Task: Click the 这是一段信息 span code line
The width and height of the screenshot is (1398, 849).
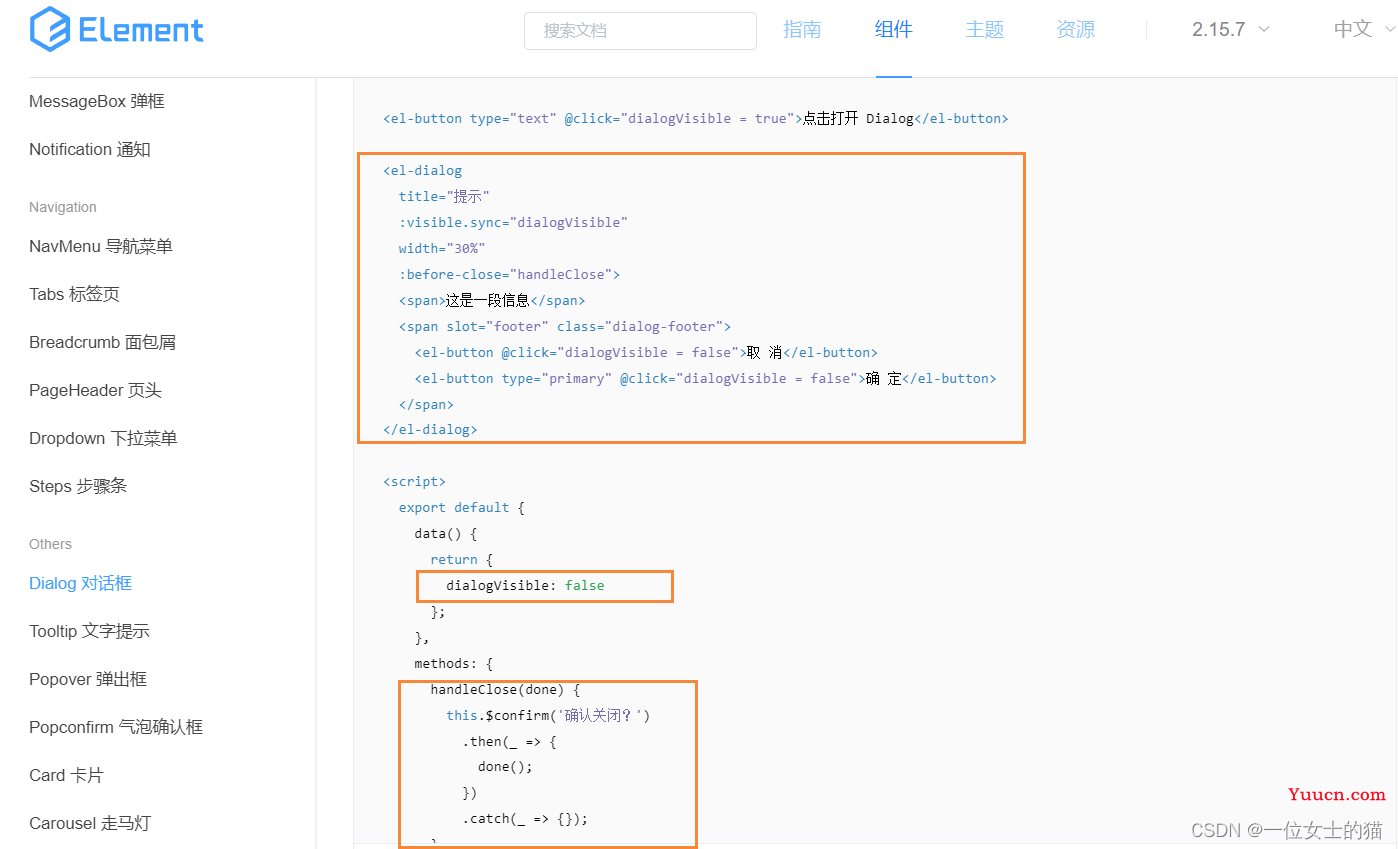Action: click(492, 300)
